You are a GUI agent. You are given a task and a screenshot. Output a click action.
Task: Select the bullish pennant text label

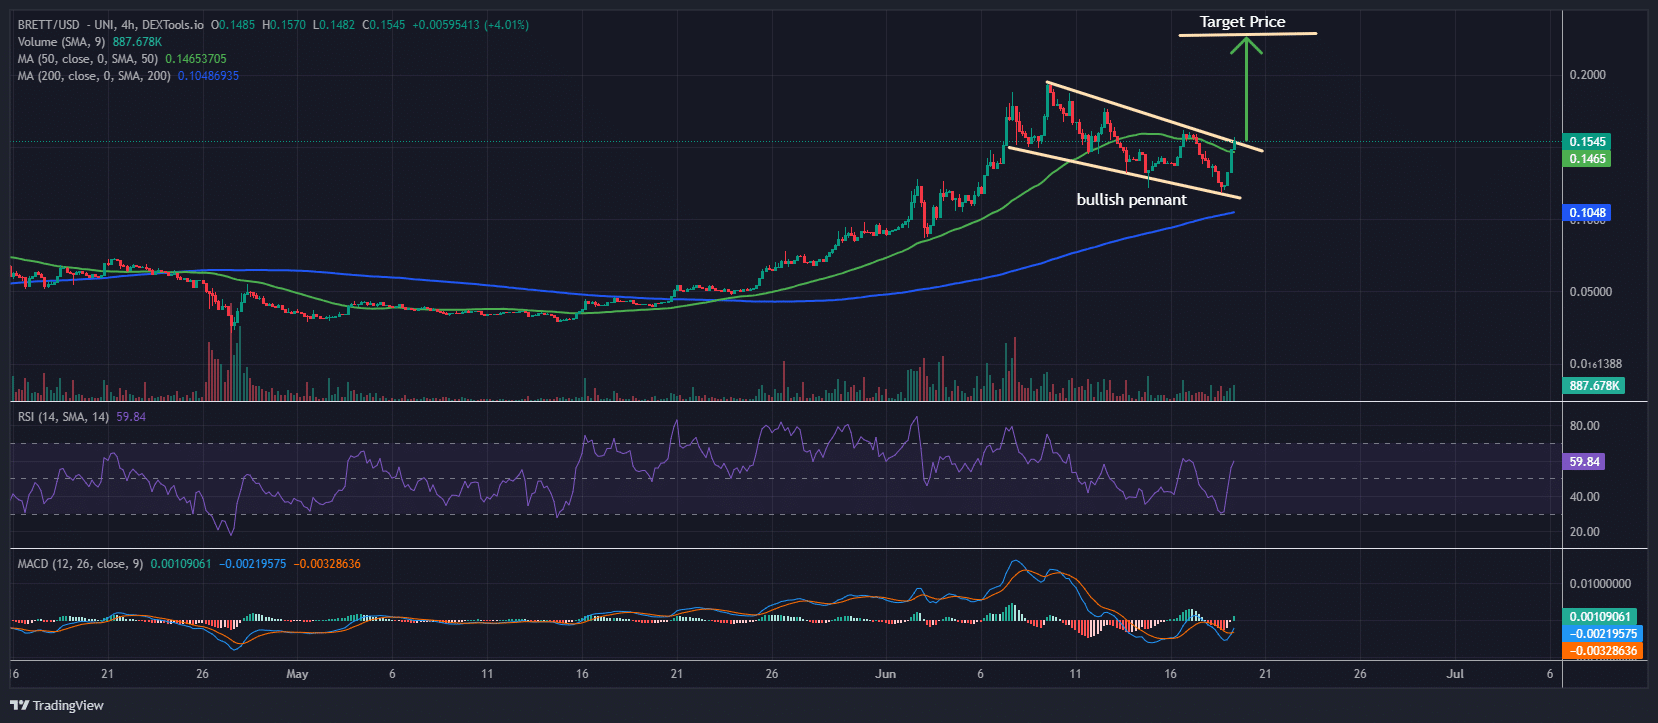tap(1131, 200)
